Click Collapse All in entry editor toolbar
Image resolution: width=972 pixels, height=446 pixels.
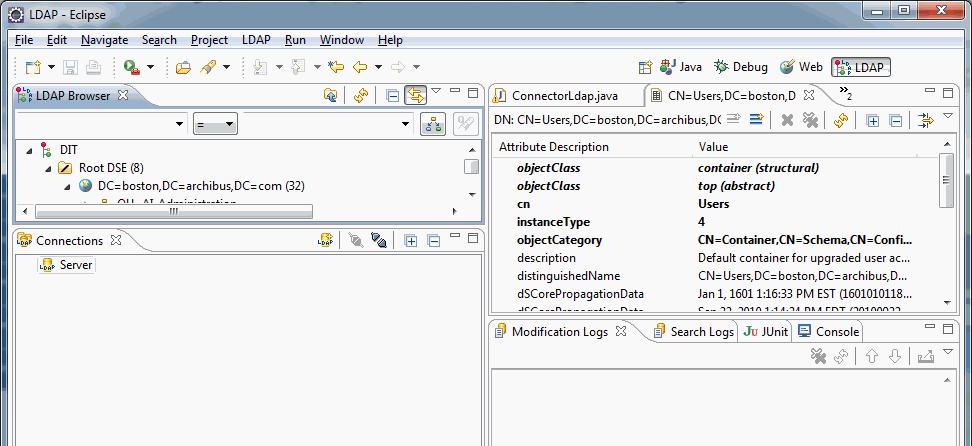tap(896, 120)
